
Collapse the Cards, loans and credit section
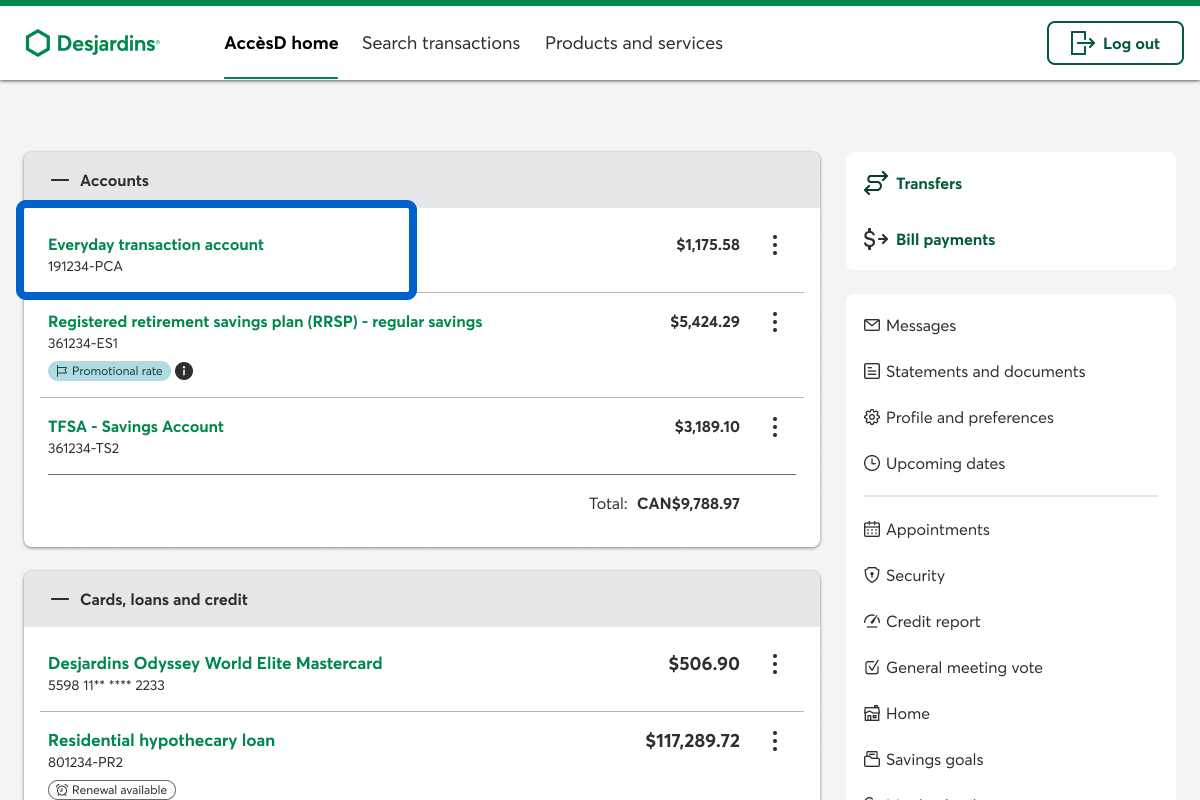(61, 600)
